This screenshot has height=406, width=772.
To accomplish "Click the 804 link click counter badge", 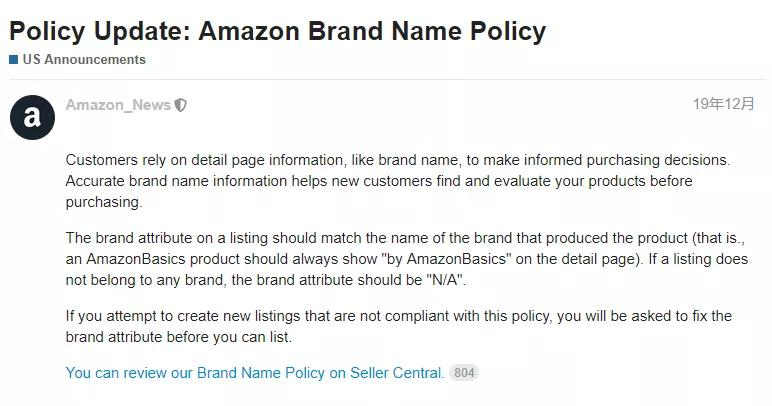I will [x=464, y=373].
